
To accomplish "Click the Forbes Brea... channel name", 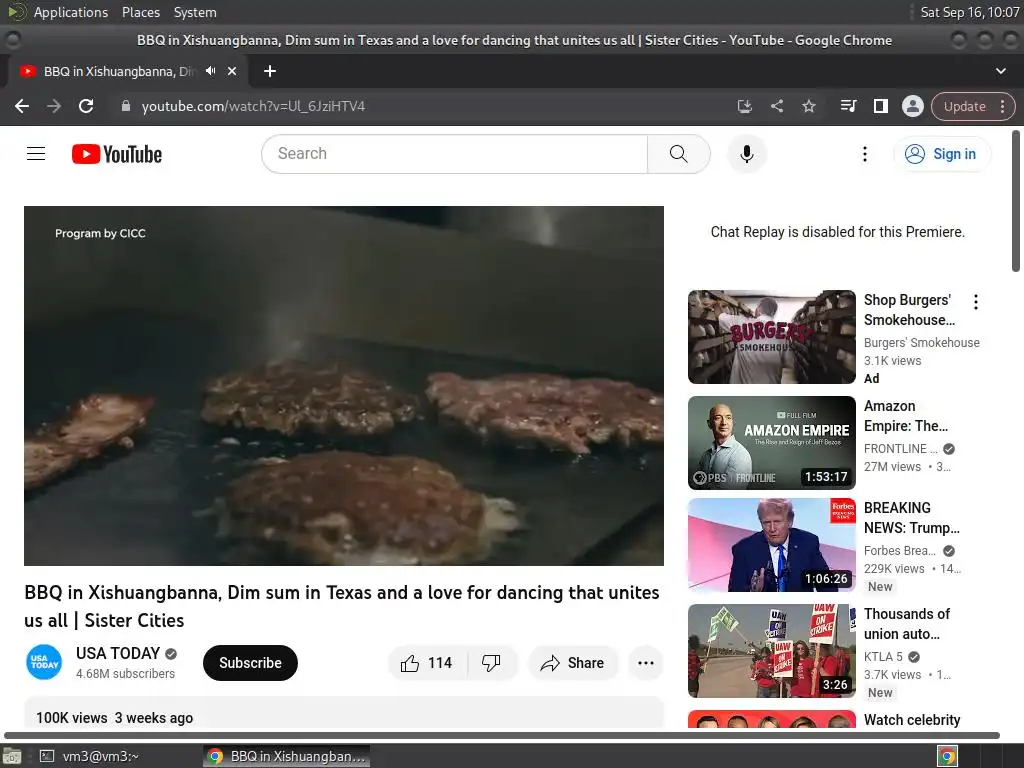I will click(x=900, y=551).
